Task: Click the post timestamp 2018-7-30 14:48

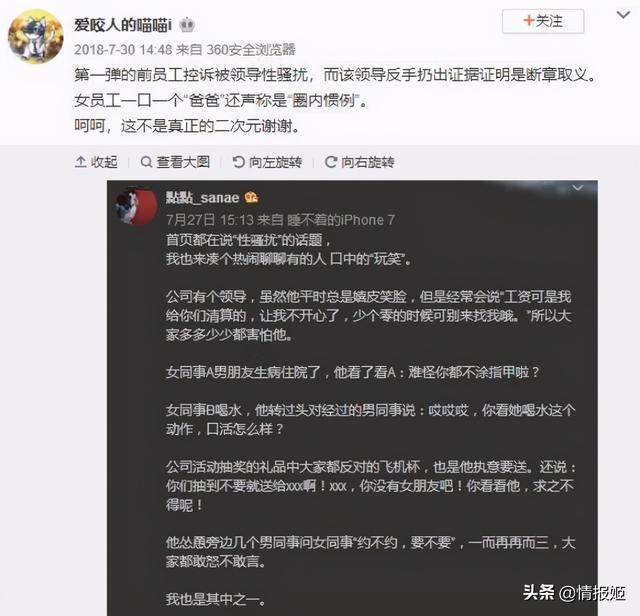Action: pos(123,50)
